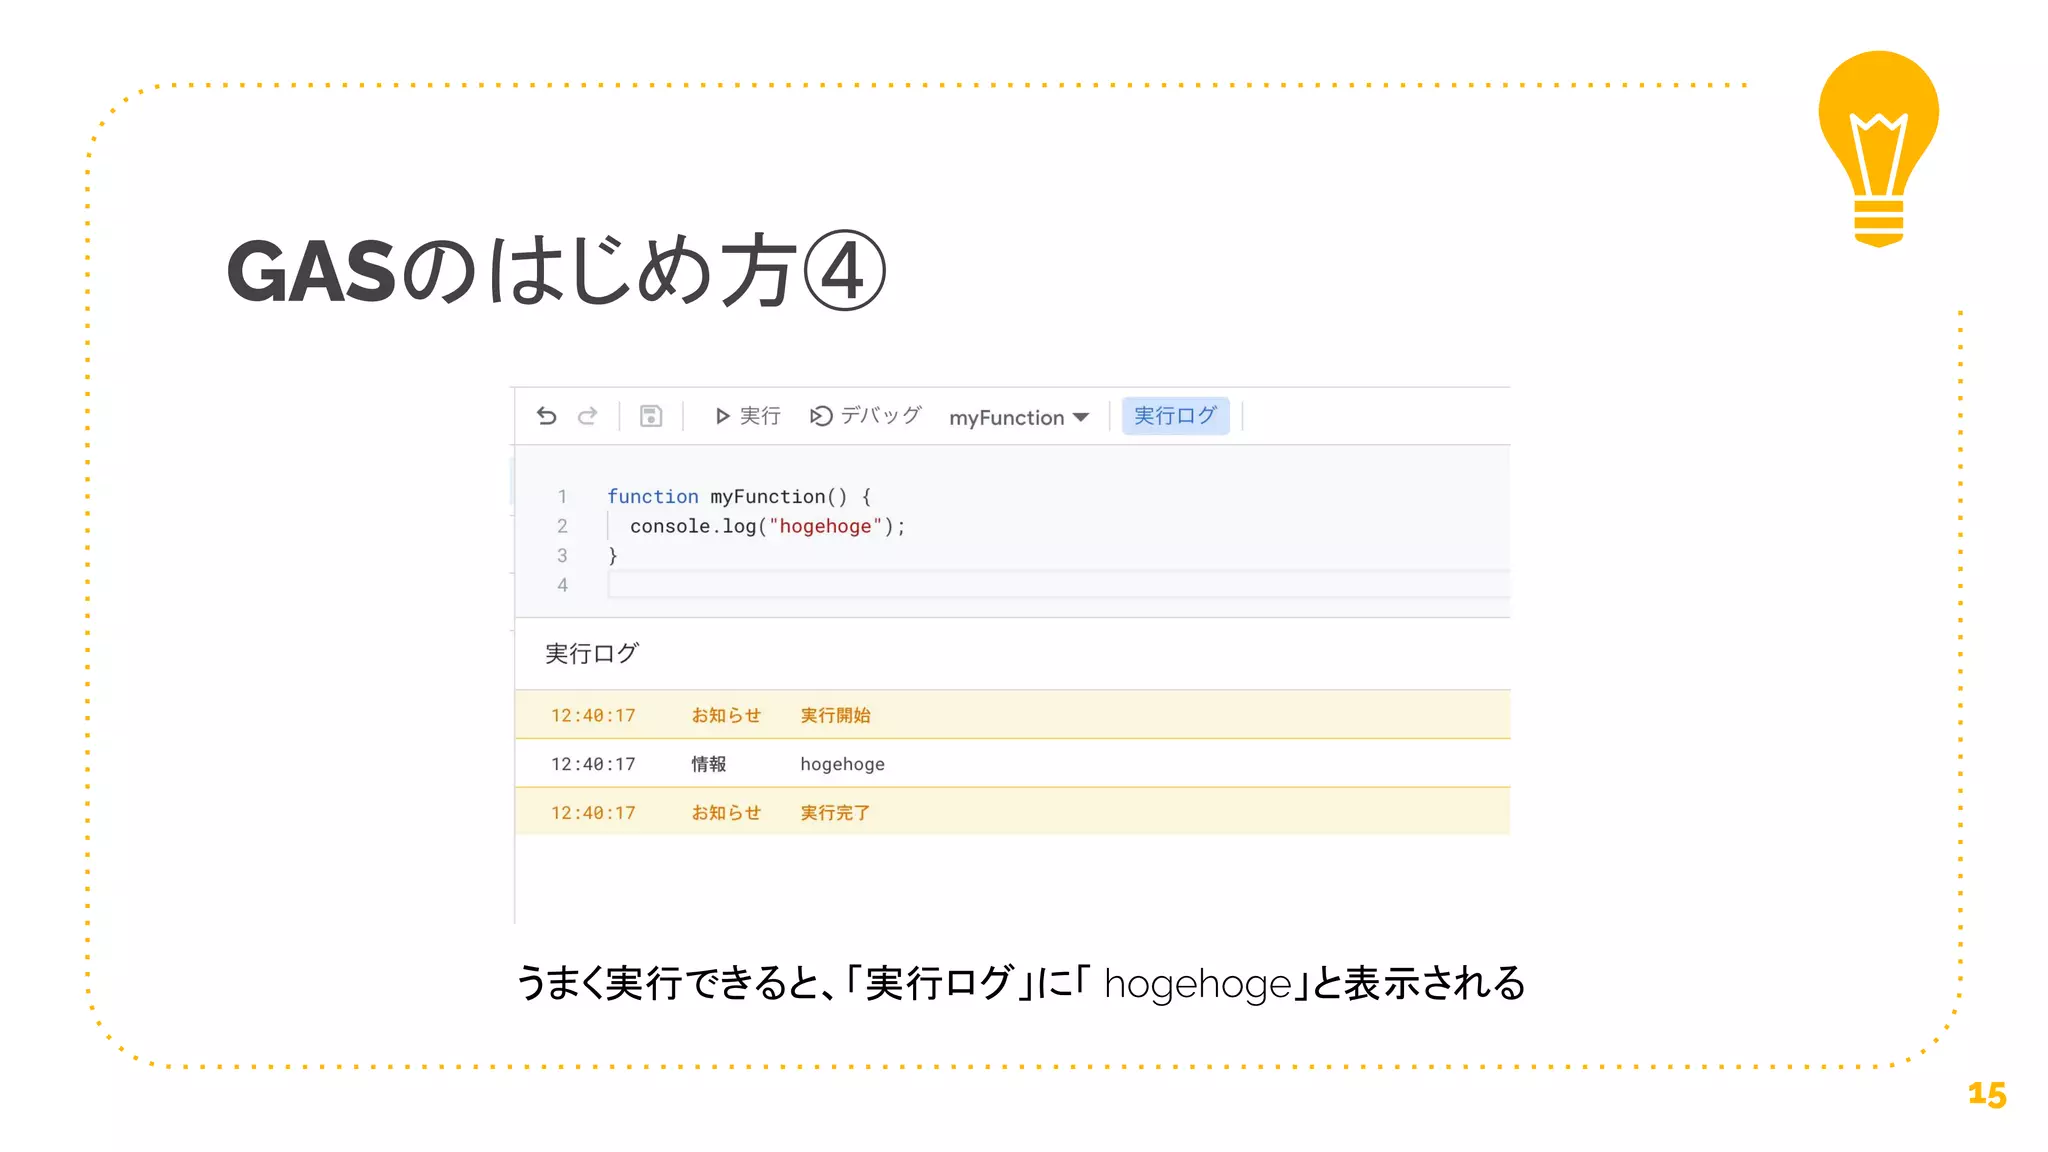The width and height of the screenshot is (2048, 1152).
Task: Open the myFunction selector dropdown
Action: 1018,418
